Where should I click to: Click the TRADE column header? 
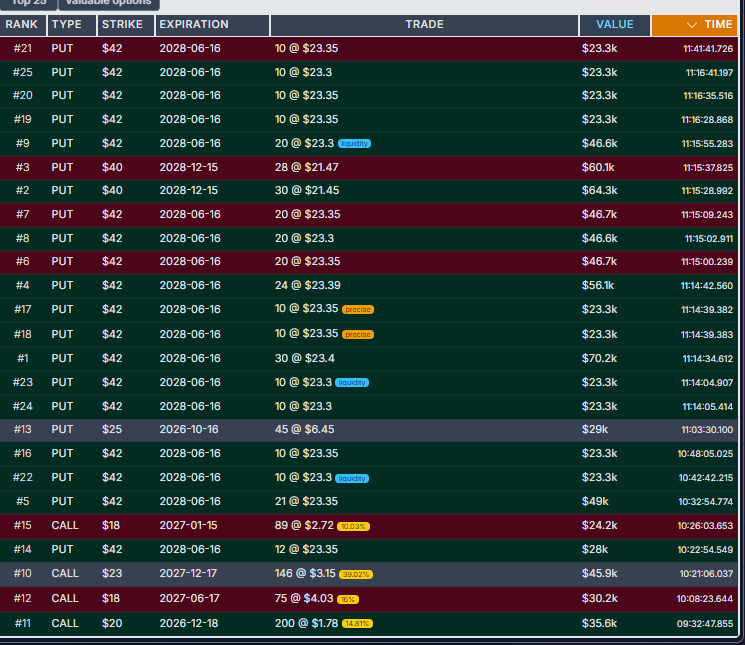(424, 25)
